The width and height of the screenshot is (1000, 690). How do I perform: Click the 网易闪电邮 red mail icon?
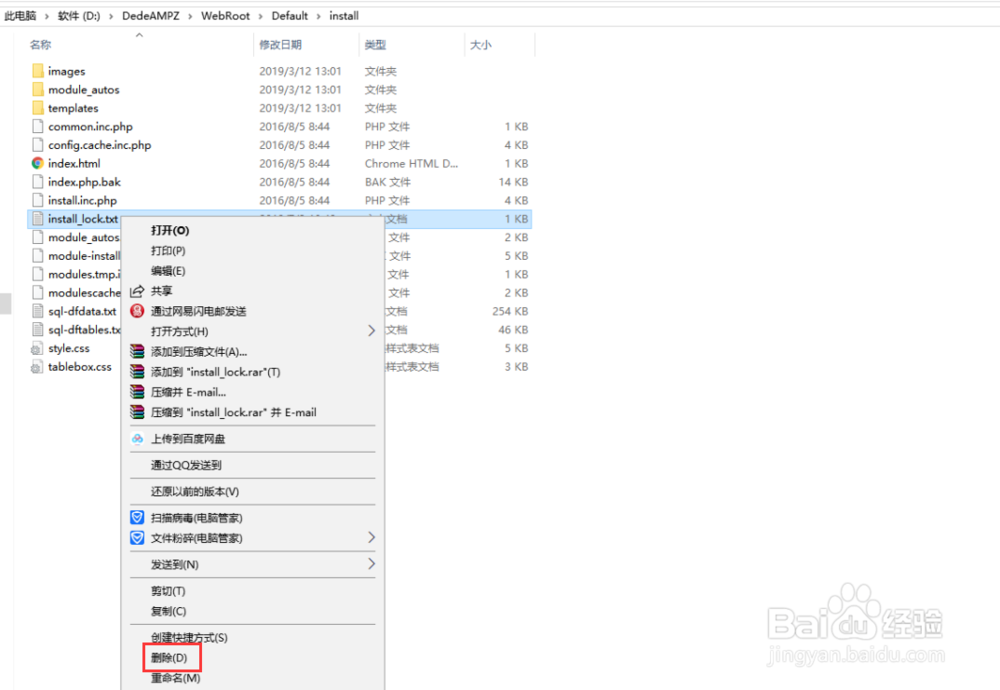coord(137,311)
